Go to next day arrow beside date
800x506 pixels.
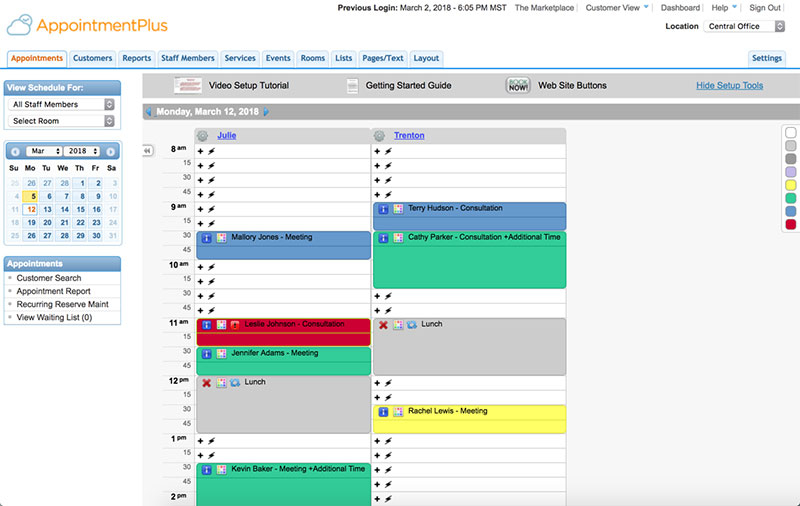point(266,112)
